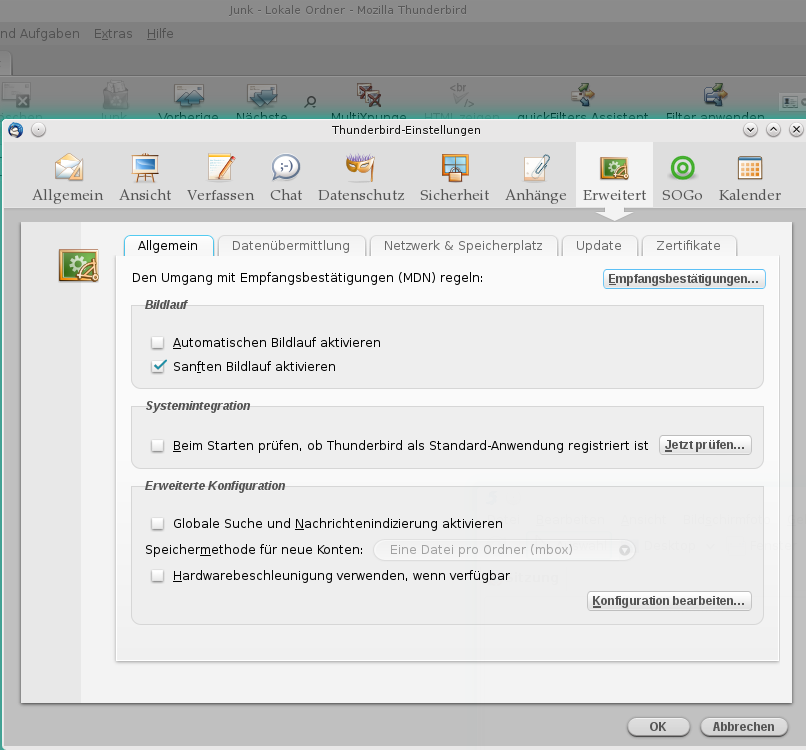The width and height of the screenshot is (806, 750).
Task: Open the Datenschutz settings category
Action: click(x=361, y=177)
